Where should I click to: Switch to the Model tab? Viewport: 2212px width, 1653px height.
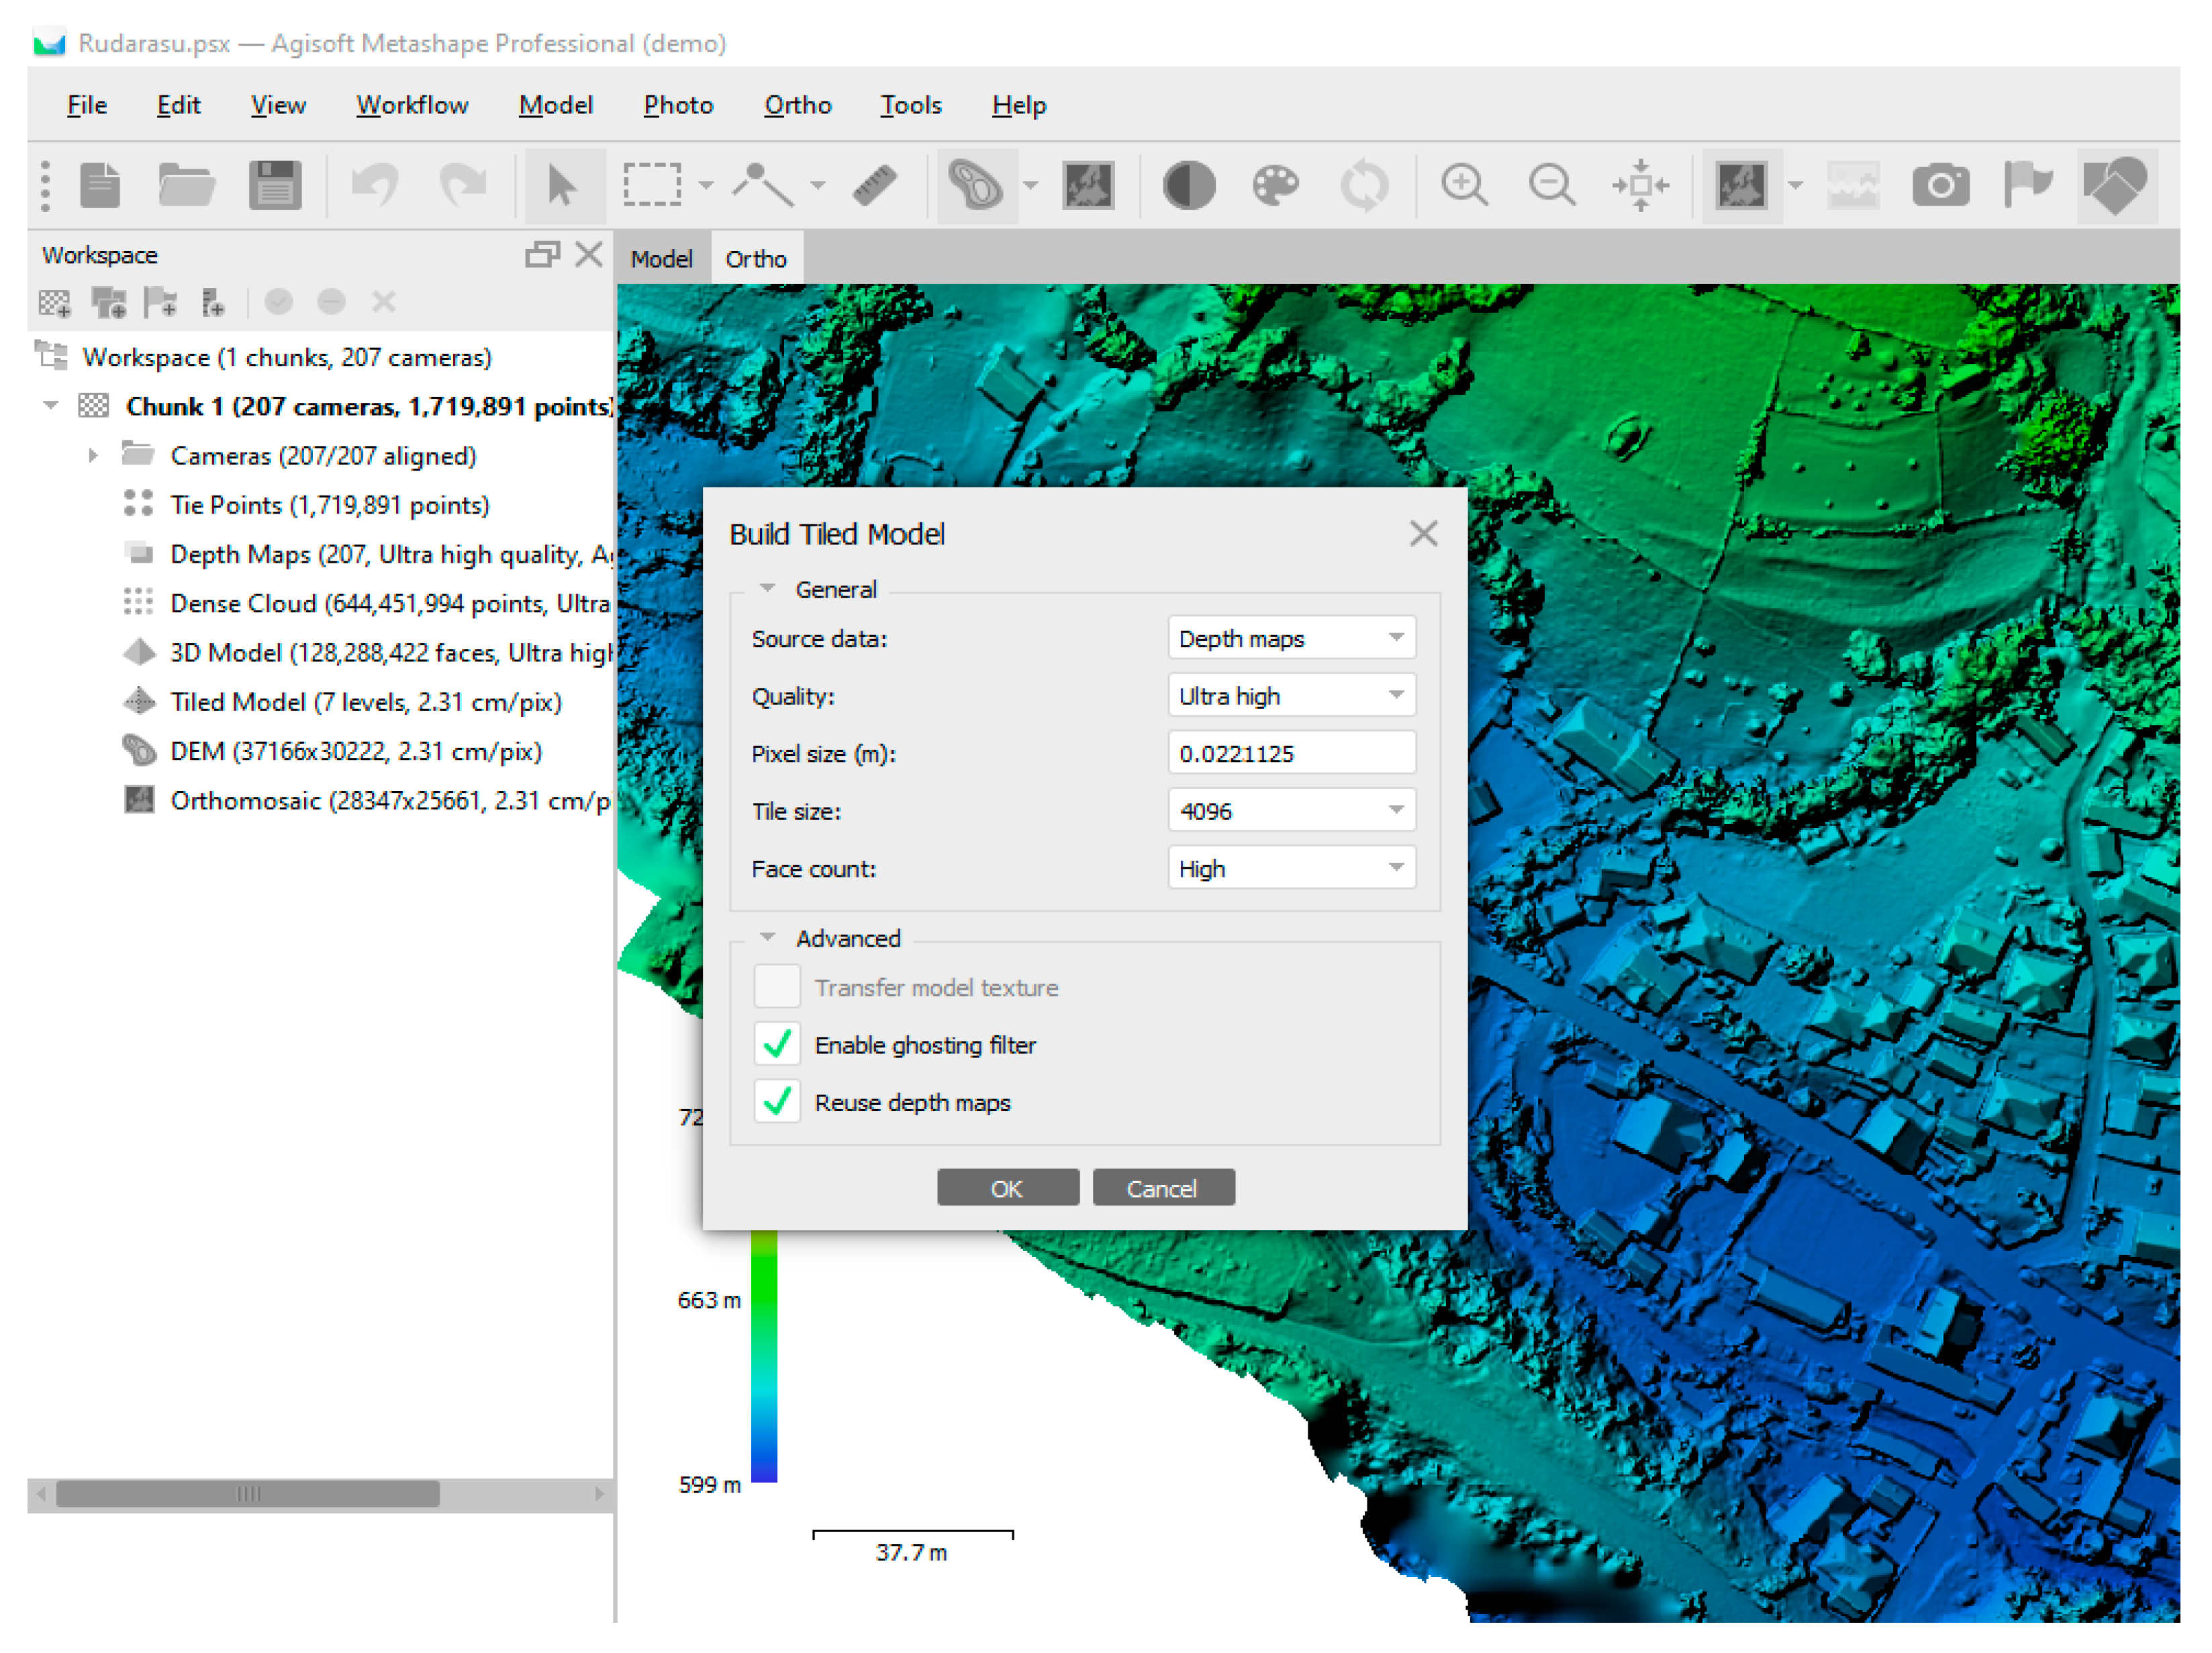(x=661, y=259)
